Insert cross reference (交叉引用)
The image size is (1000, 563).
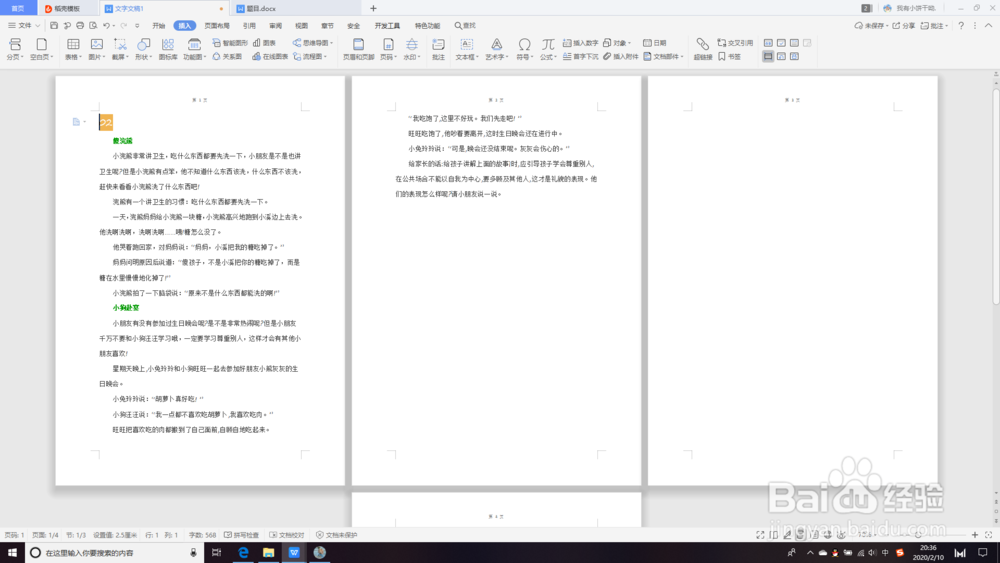pos(735,43)
